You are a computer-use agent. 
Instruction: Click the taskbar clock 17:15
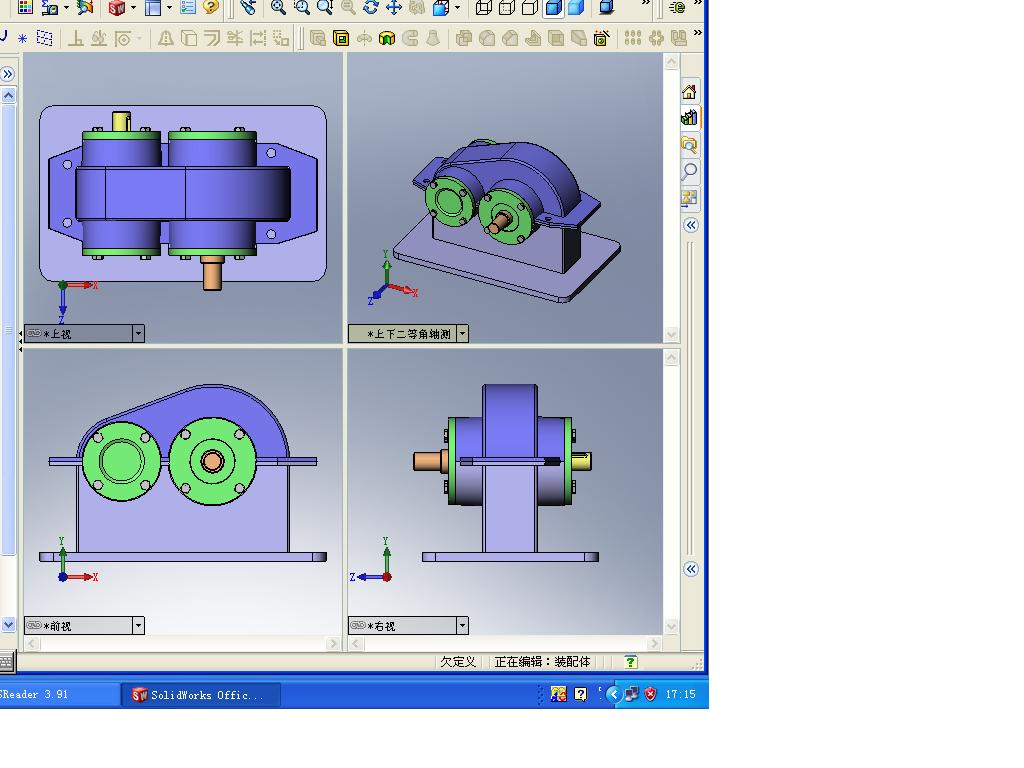click(680, 694)
